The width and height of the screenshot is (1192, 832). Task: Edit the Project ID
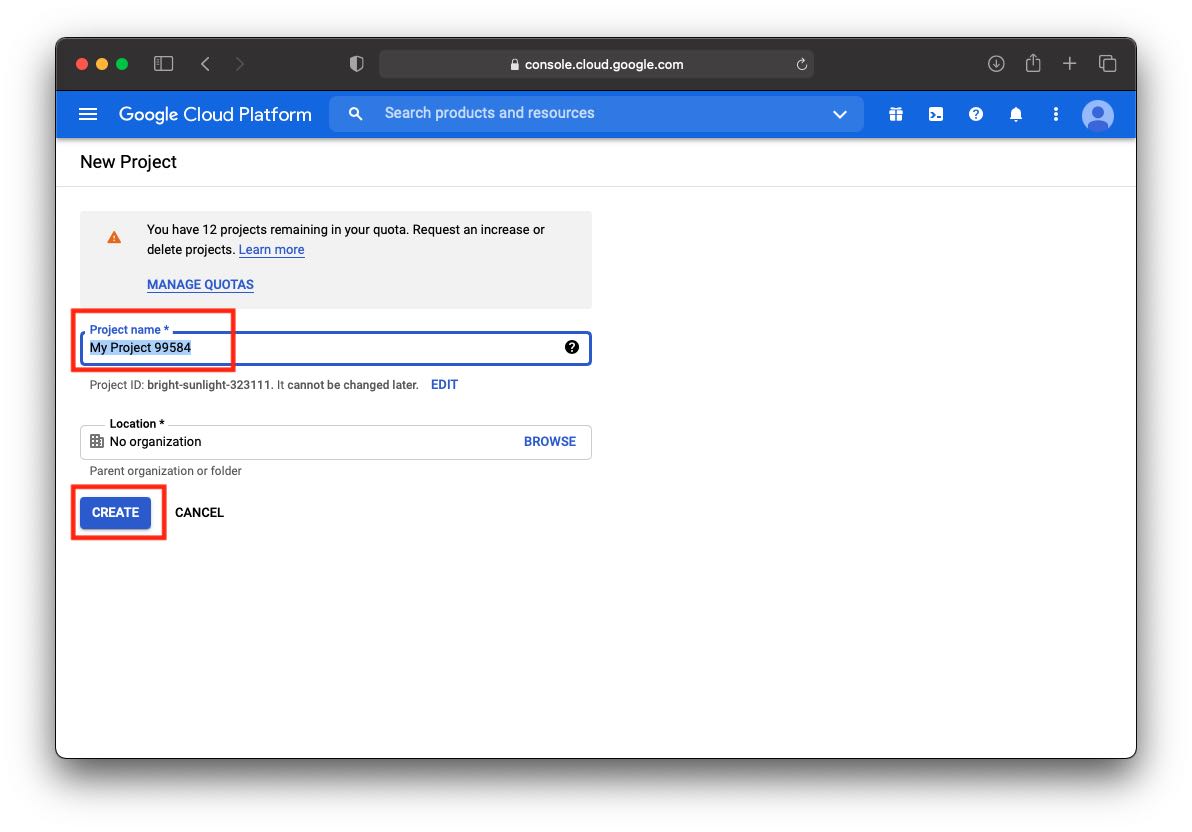pos(444,385)
